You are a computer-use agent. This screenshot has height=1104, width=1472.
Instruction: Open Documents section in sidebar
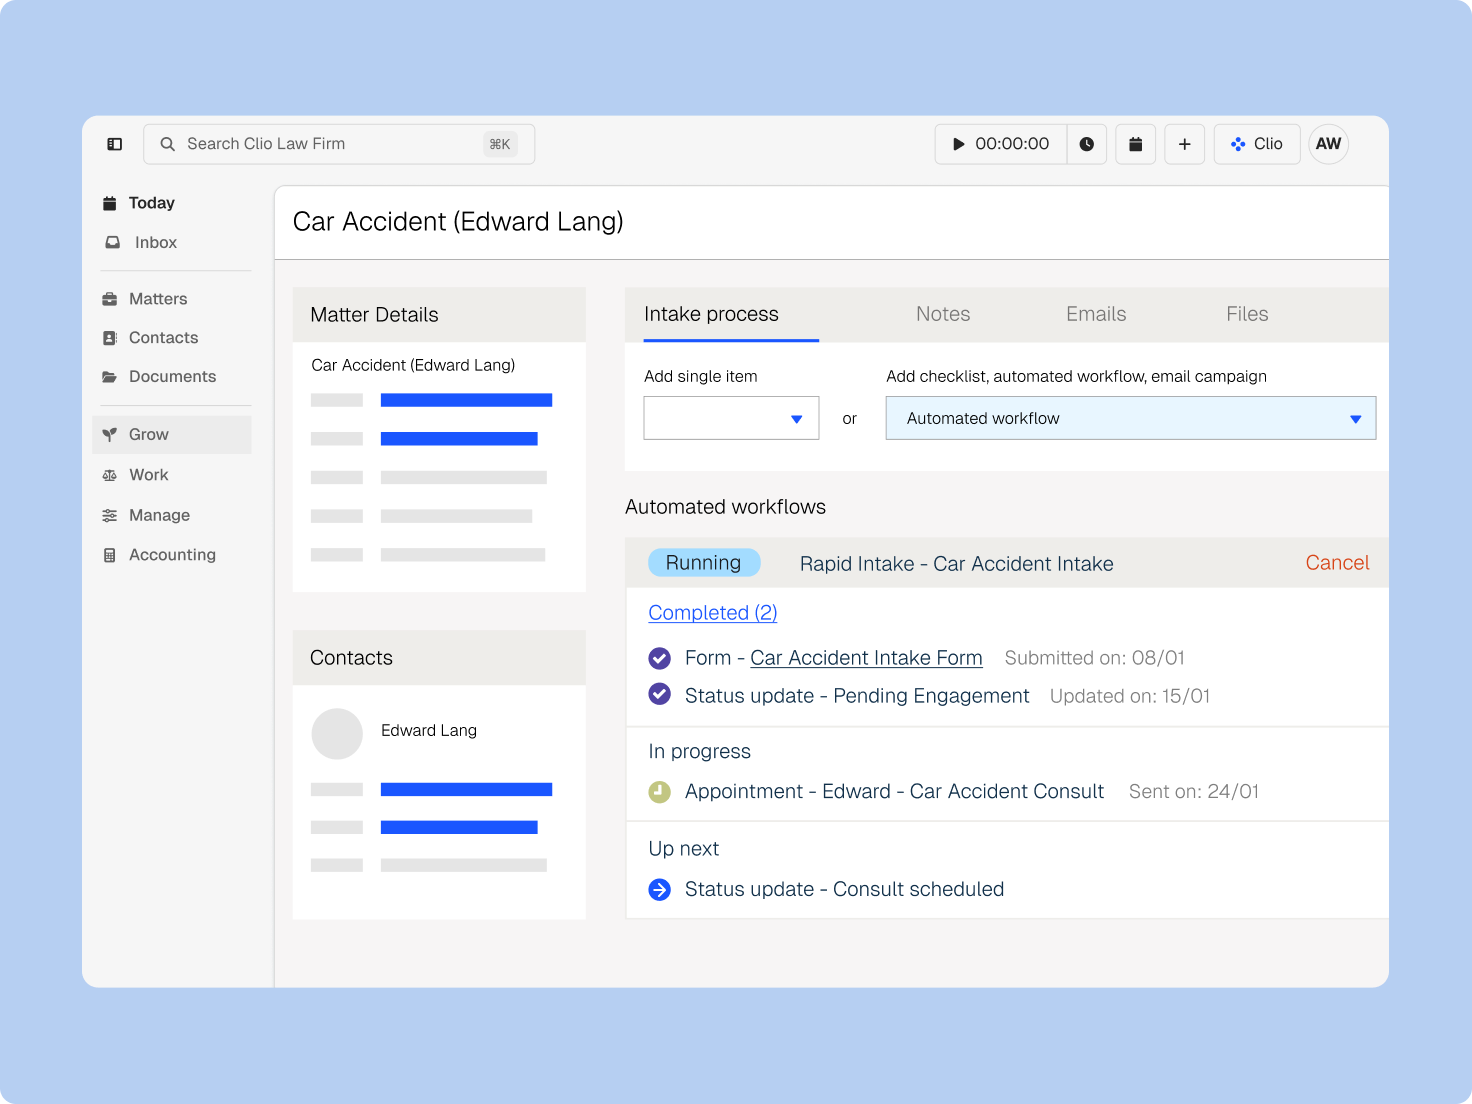coord(159,377)
